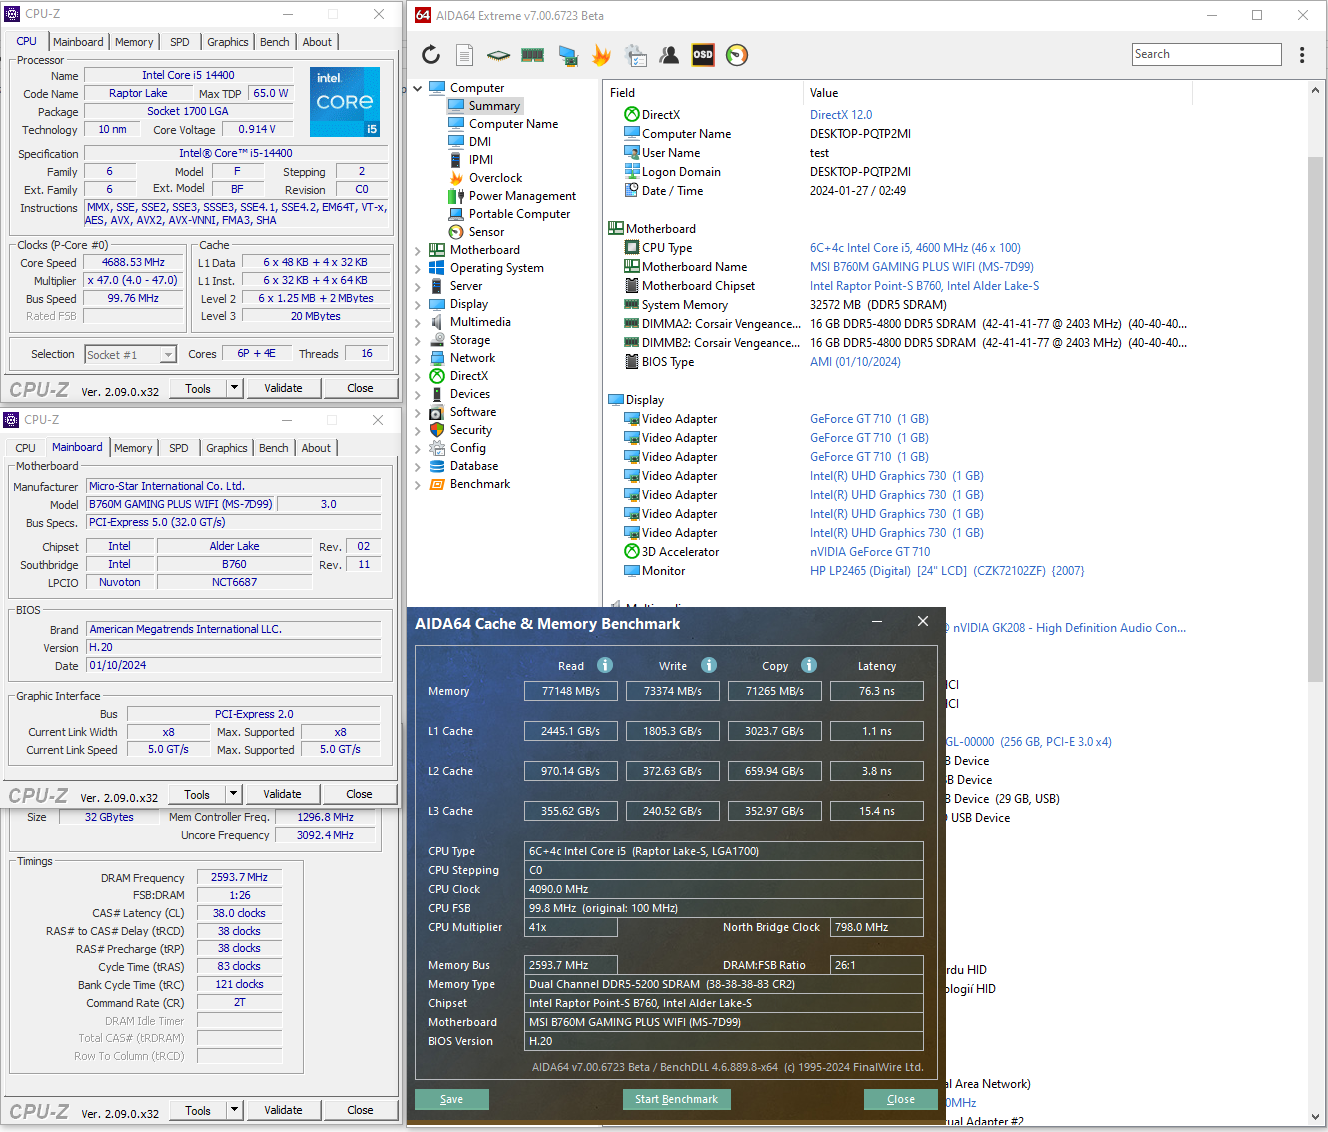The height and width of the screenshot is (1132, 1328).
Task: Select Summary in the AIDA64 tree
Action: tap(494, 106)
